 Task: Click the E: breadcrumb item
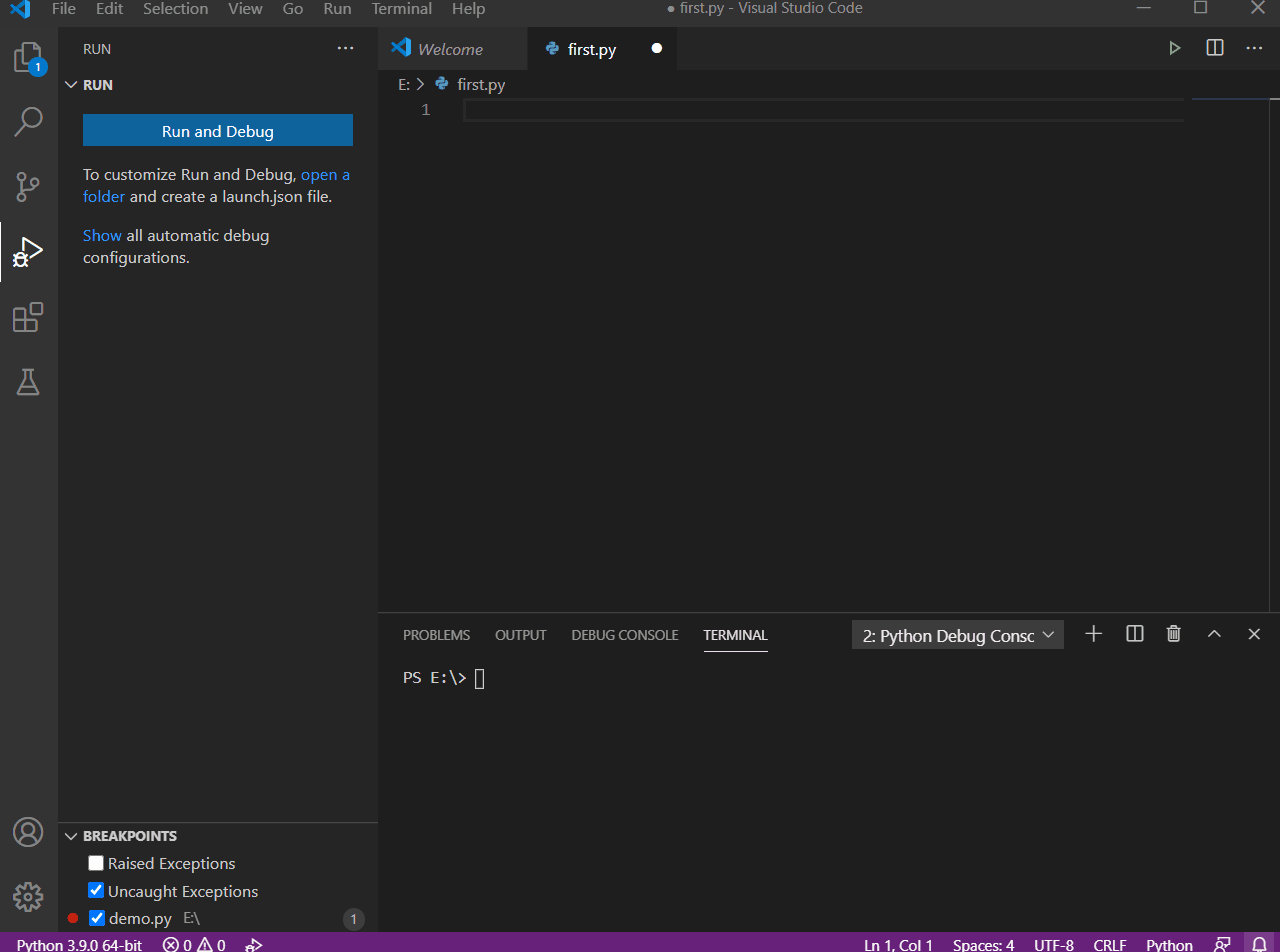point(404,84)
